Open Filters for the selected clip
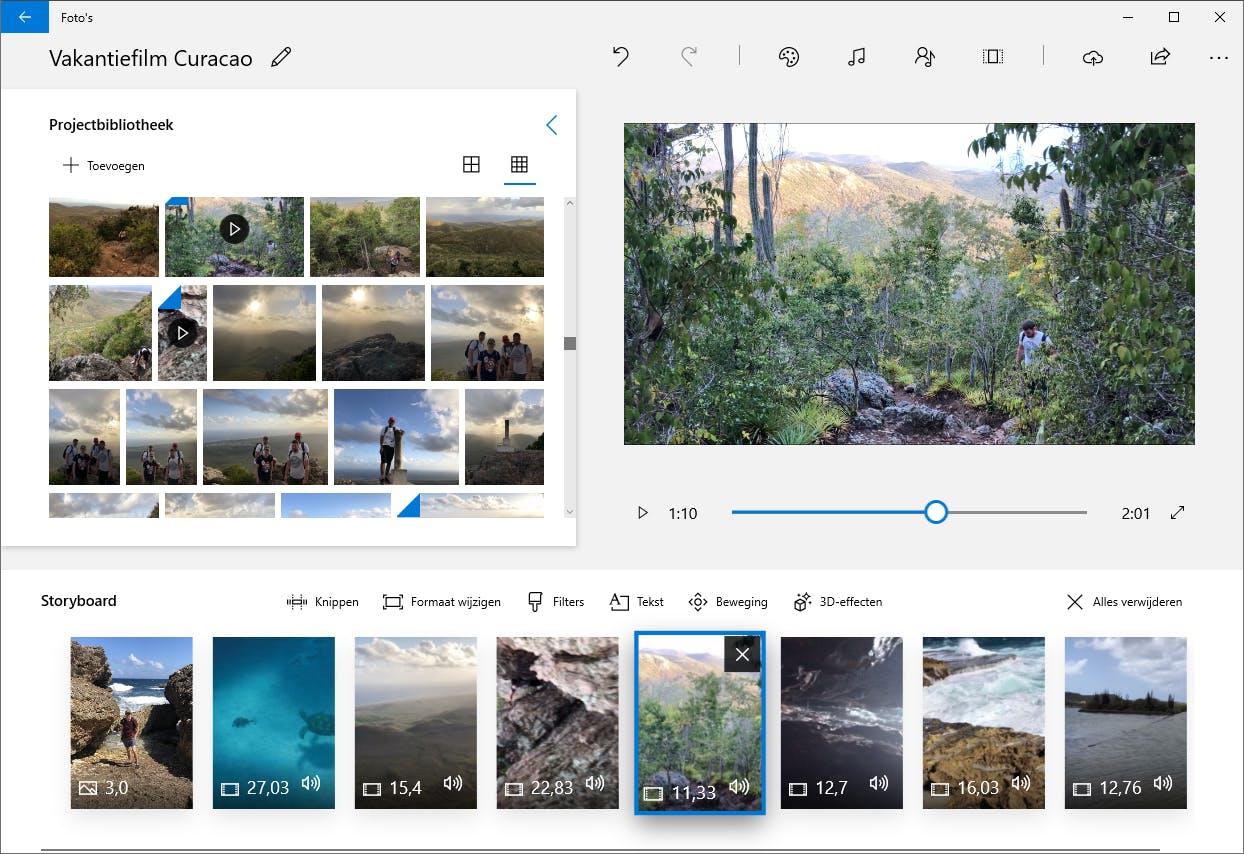The width and height of the screenshot is (1244, 854). [555, 602]
